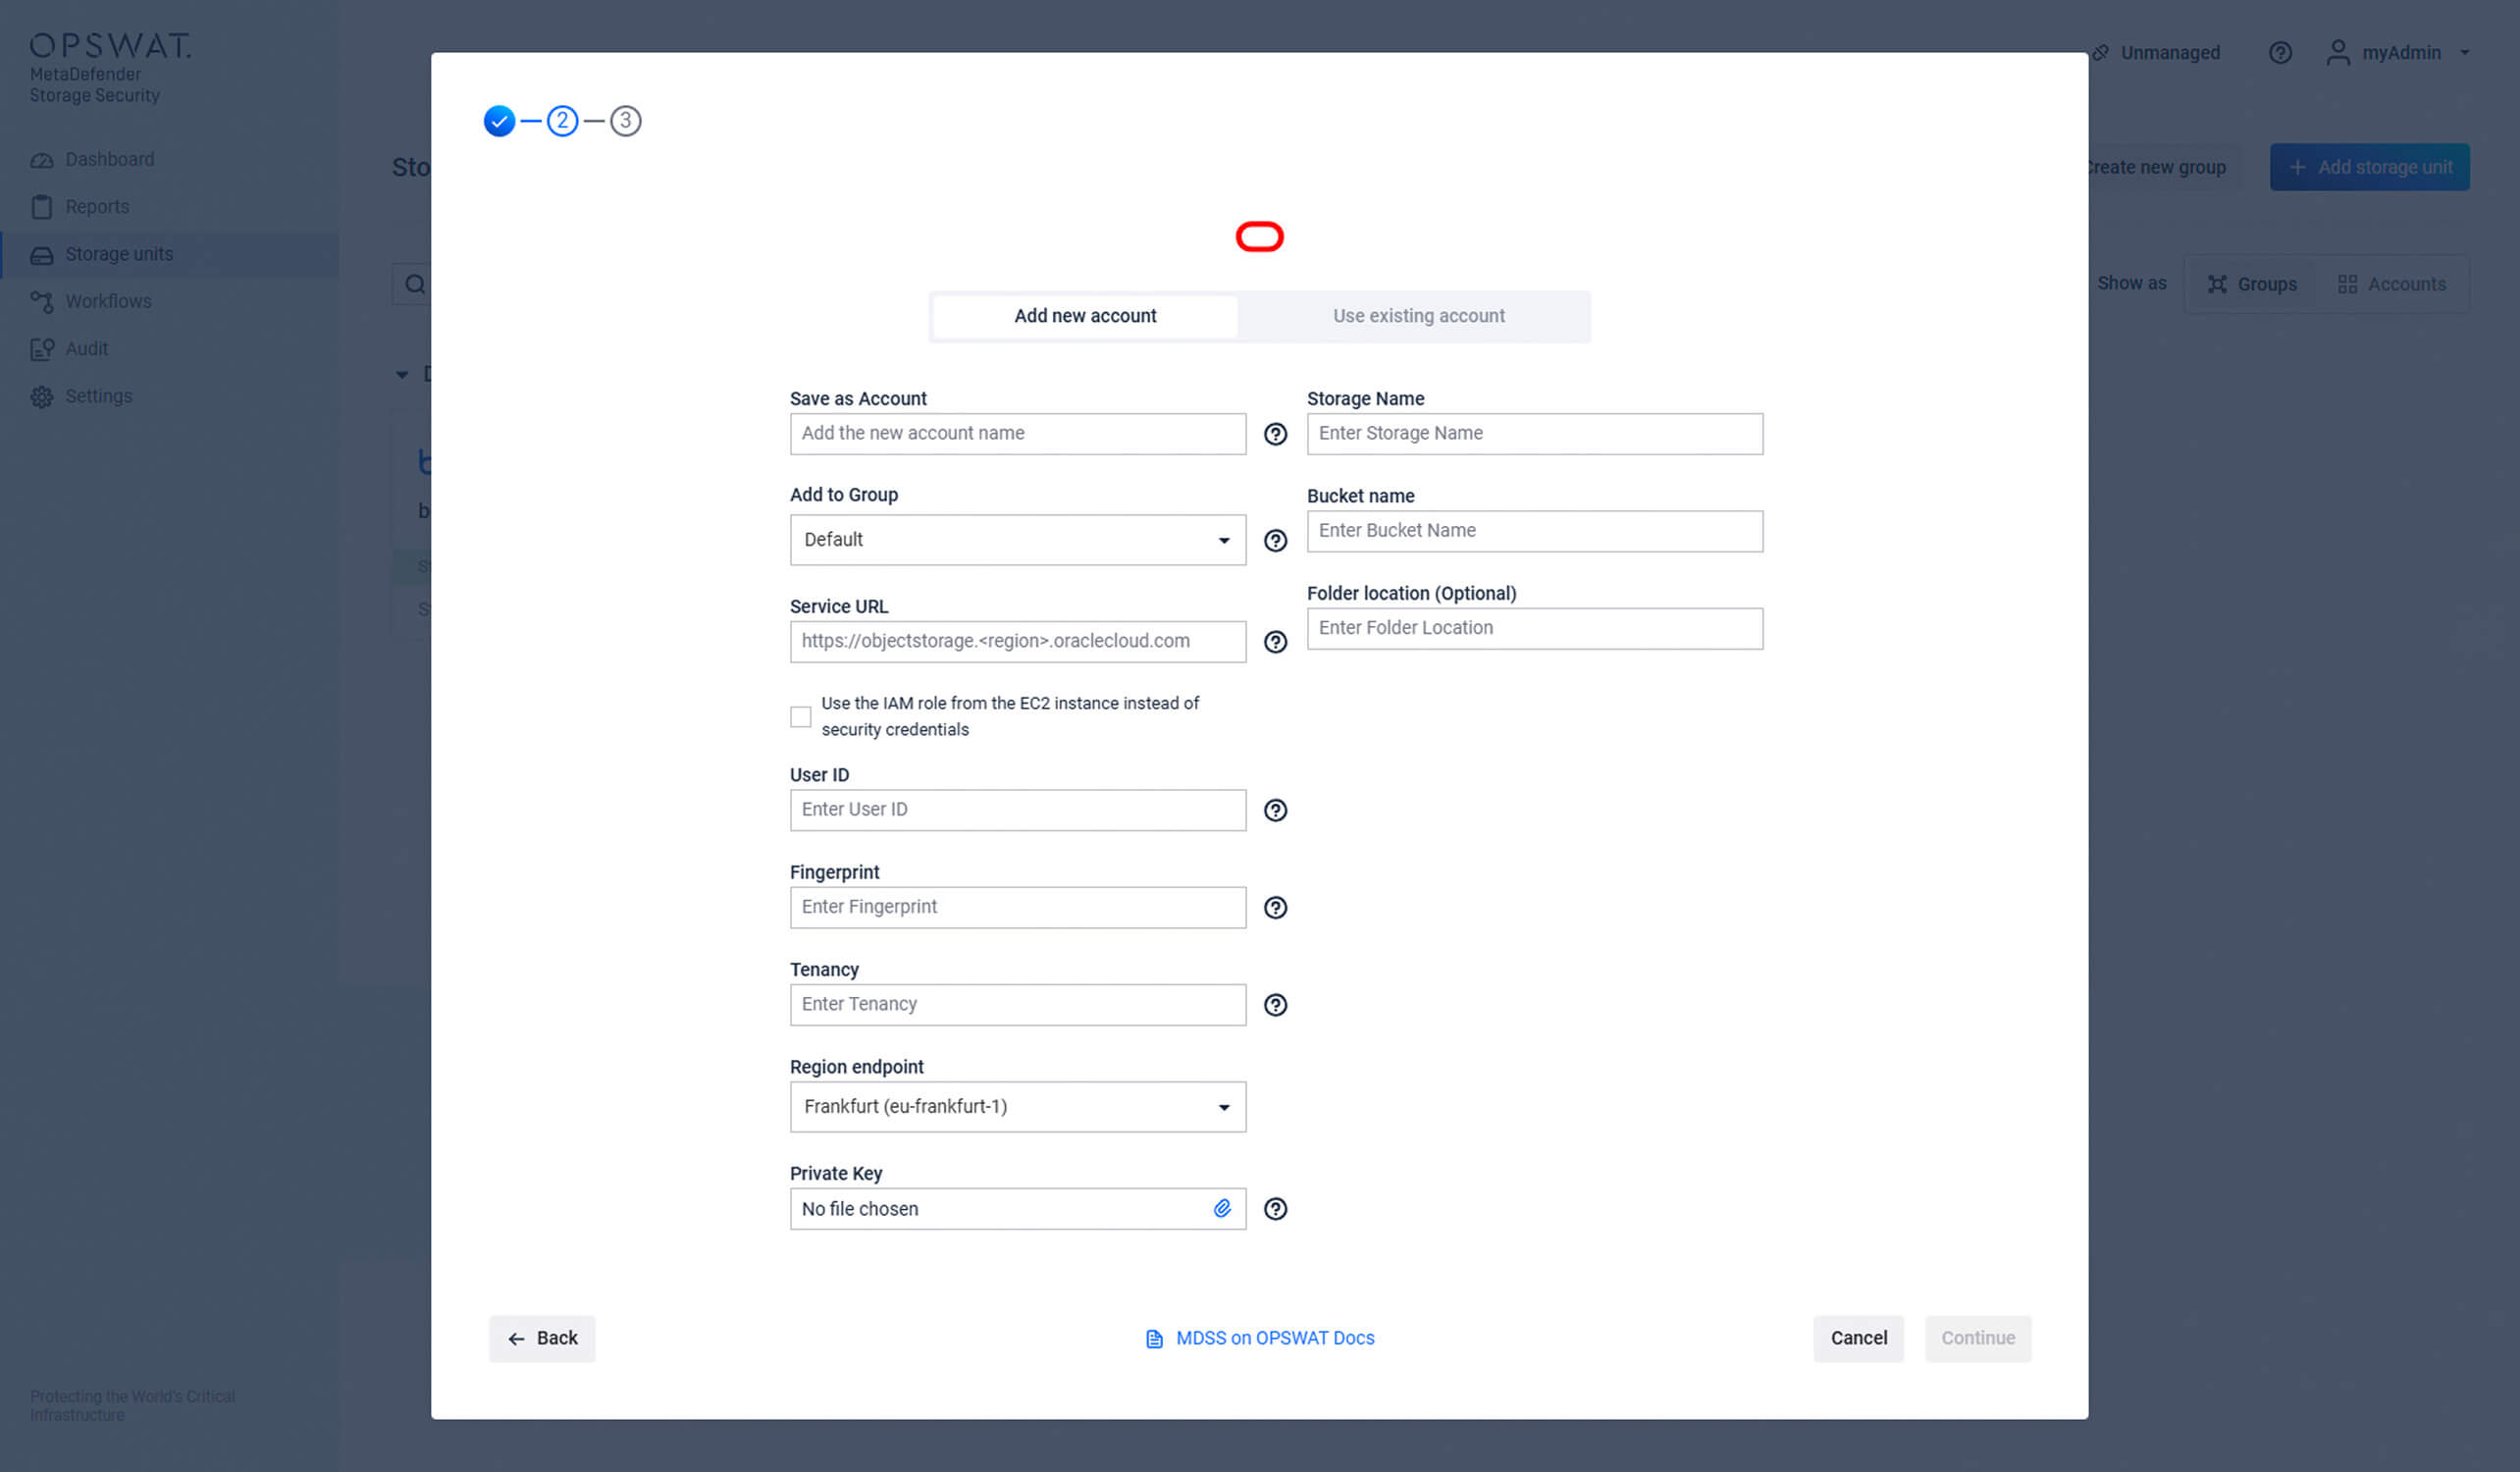Select the Add new account tab
Image resolution: width=2520 pixels, height=1472 pixels.
[x=1085, y=316]
